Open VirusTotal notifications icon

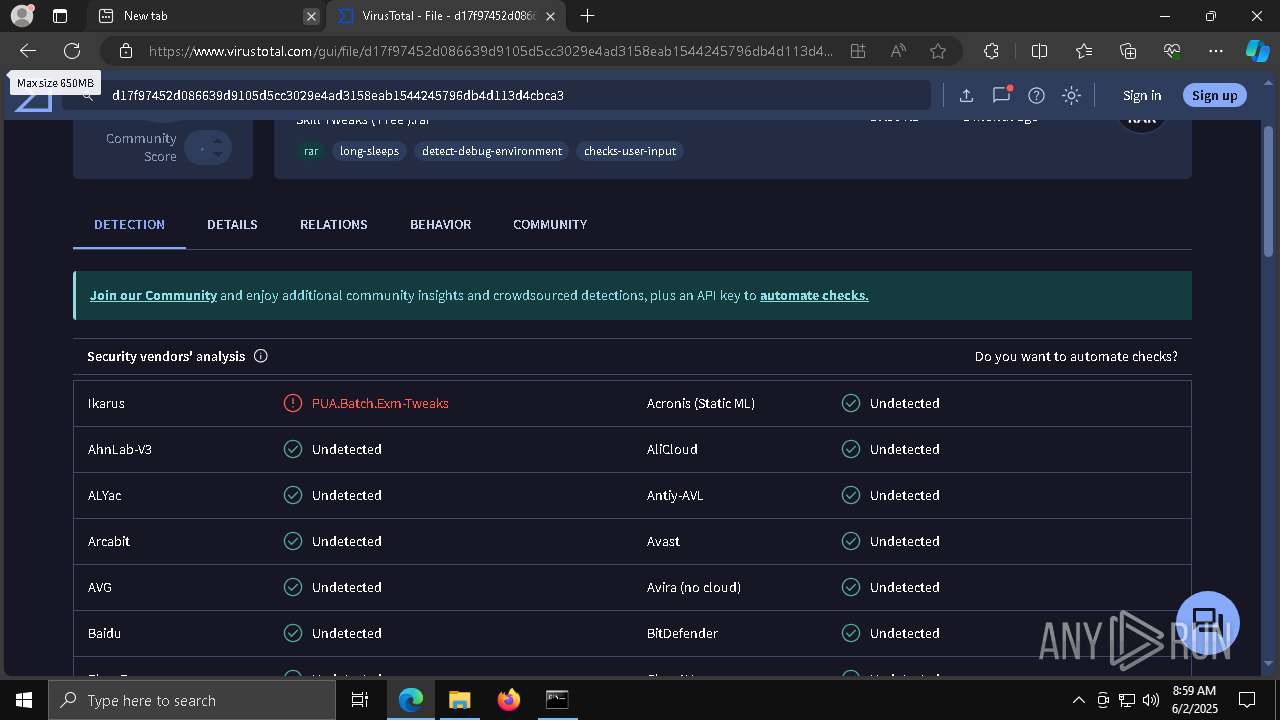pos(1001,96)
